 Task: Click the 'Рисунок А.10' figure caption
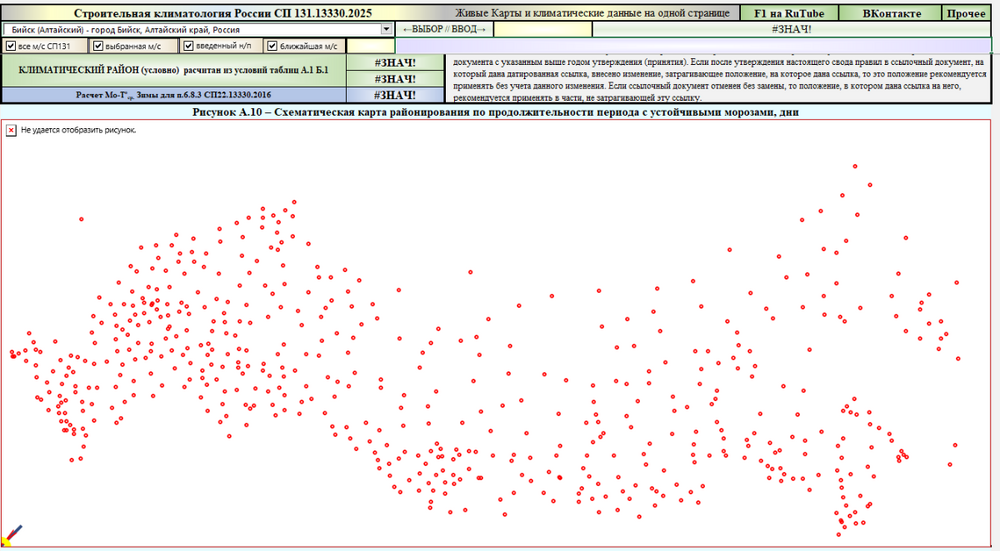pyautogui.click(x=496, y=112)
